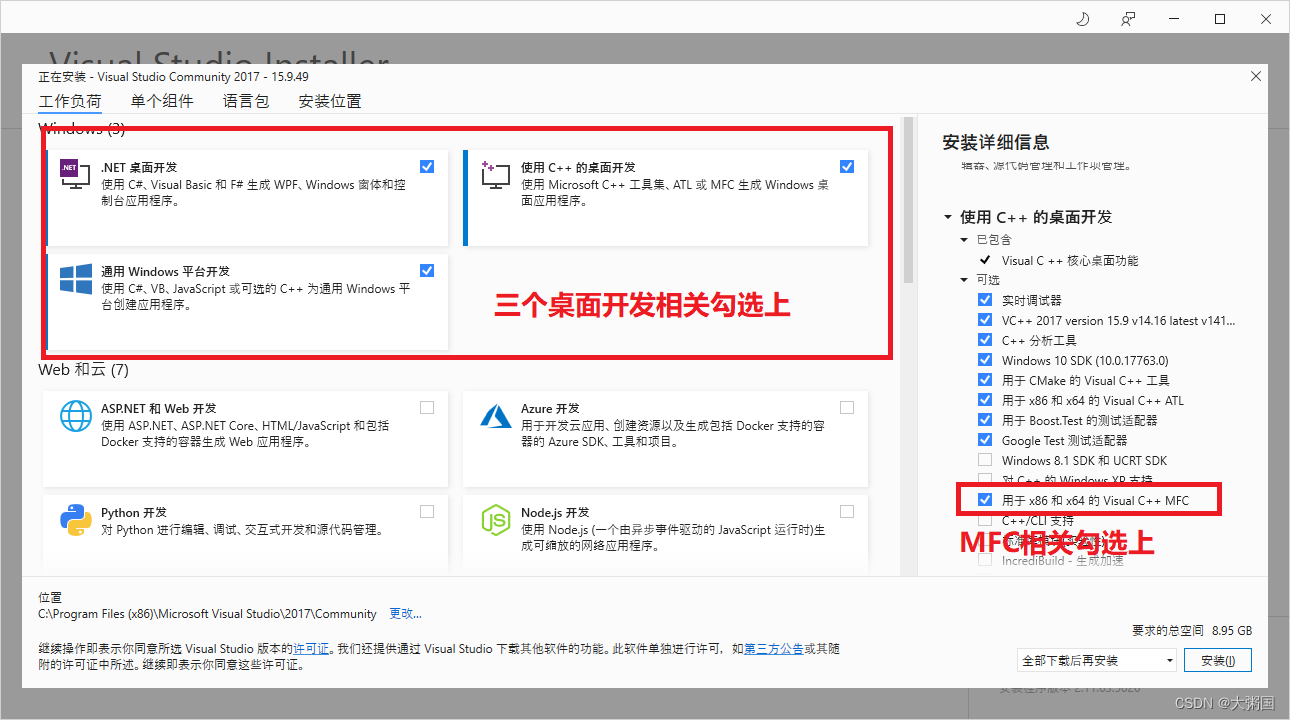
Task: Uncheck the Boost.Test 测试适配器 option
Action: pyautogui.click(x=985, y=420)
